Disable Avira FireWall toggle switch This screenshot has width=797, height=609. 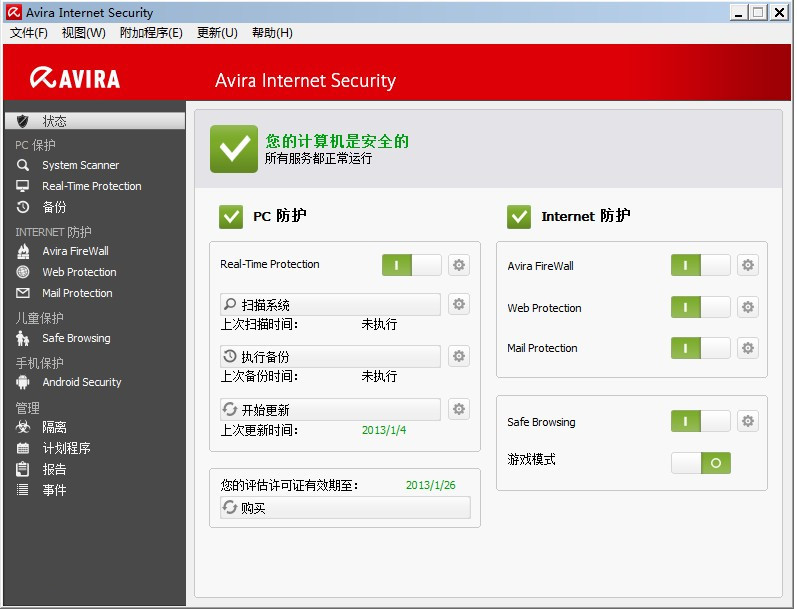(x=700, y=265)
